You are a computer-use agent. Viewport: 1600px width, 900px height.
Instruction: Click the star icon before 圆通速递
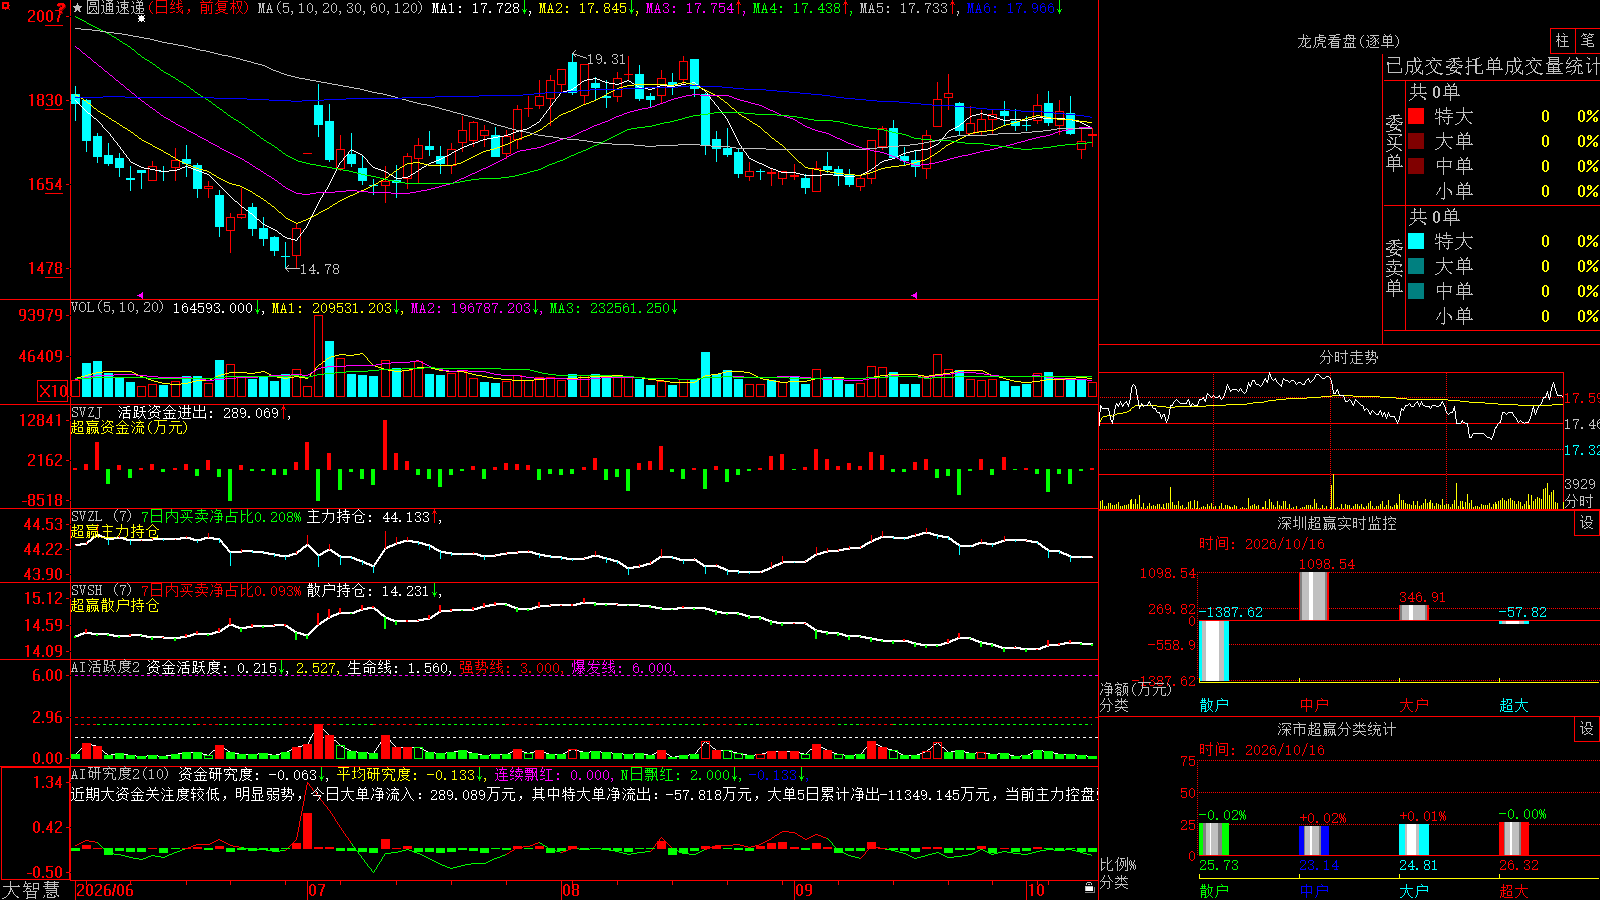click(78, 8)
